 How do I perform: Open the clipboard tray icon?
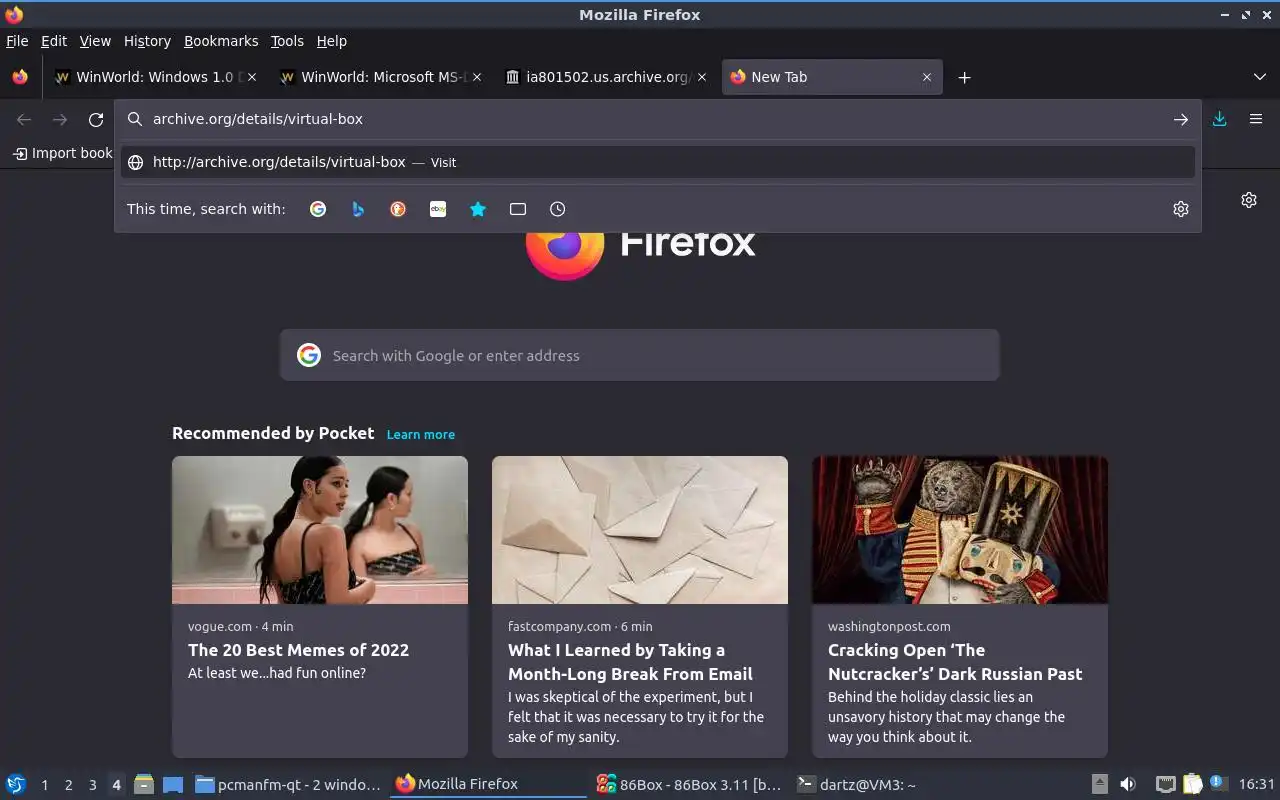[1192, 784]
